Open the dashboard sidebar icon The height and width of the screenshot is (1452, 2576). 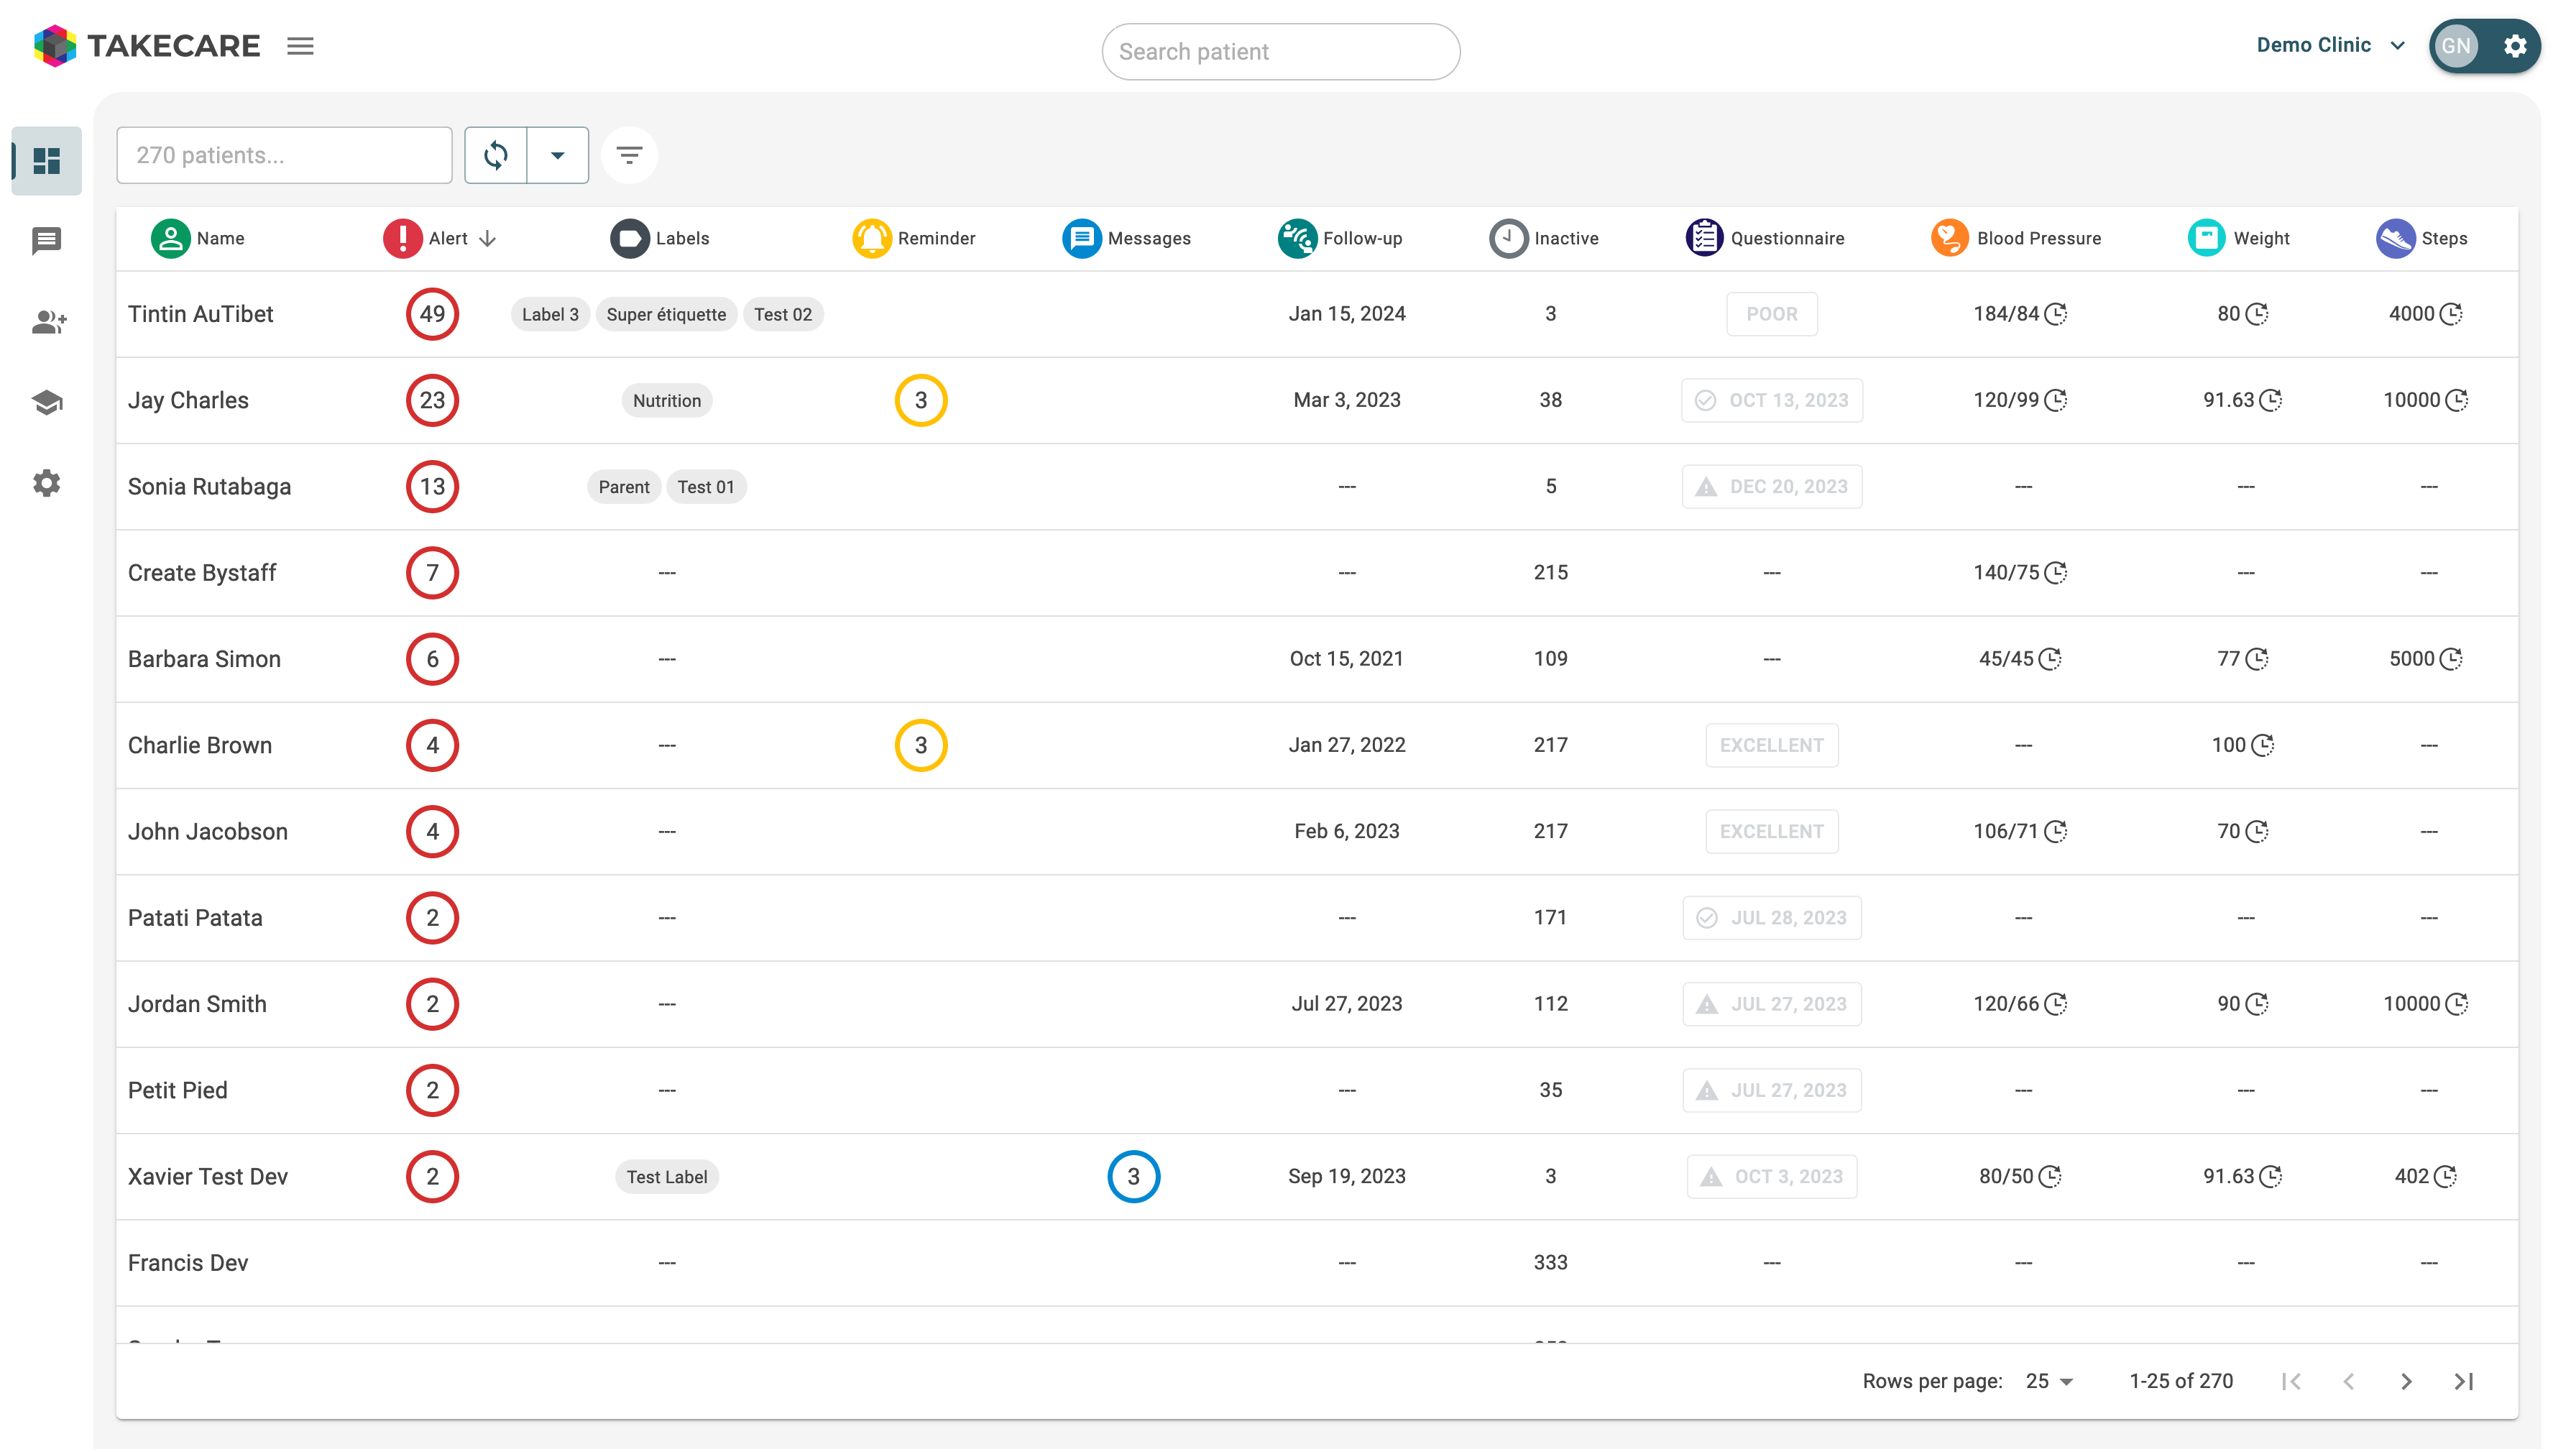[x=47, y=161]
